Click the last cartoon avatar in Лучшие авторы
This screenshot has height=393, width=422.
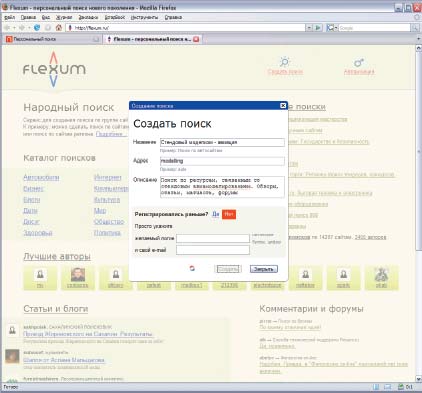coord(381,275)
